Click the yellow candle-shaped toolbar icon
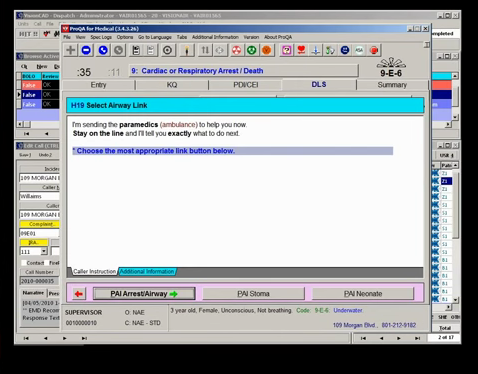Screen dimensions: 478x374 (187, 50)
